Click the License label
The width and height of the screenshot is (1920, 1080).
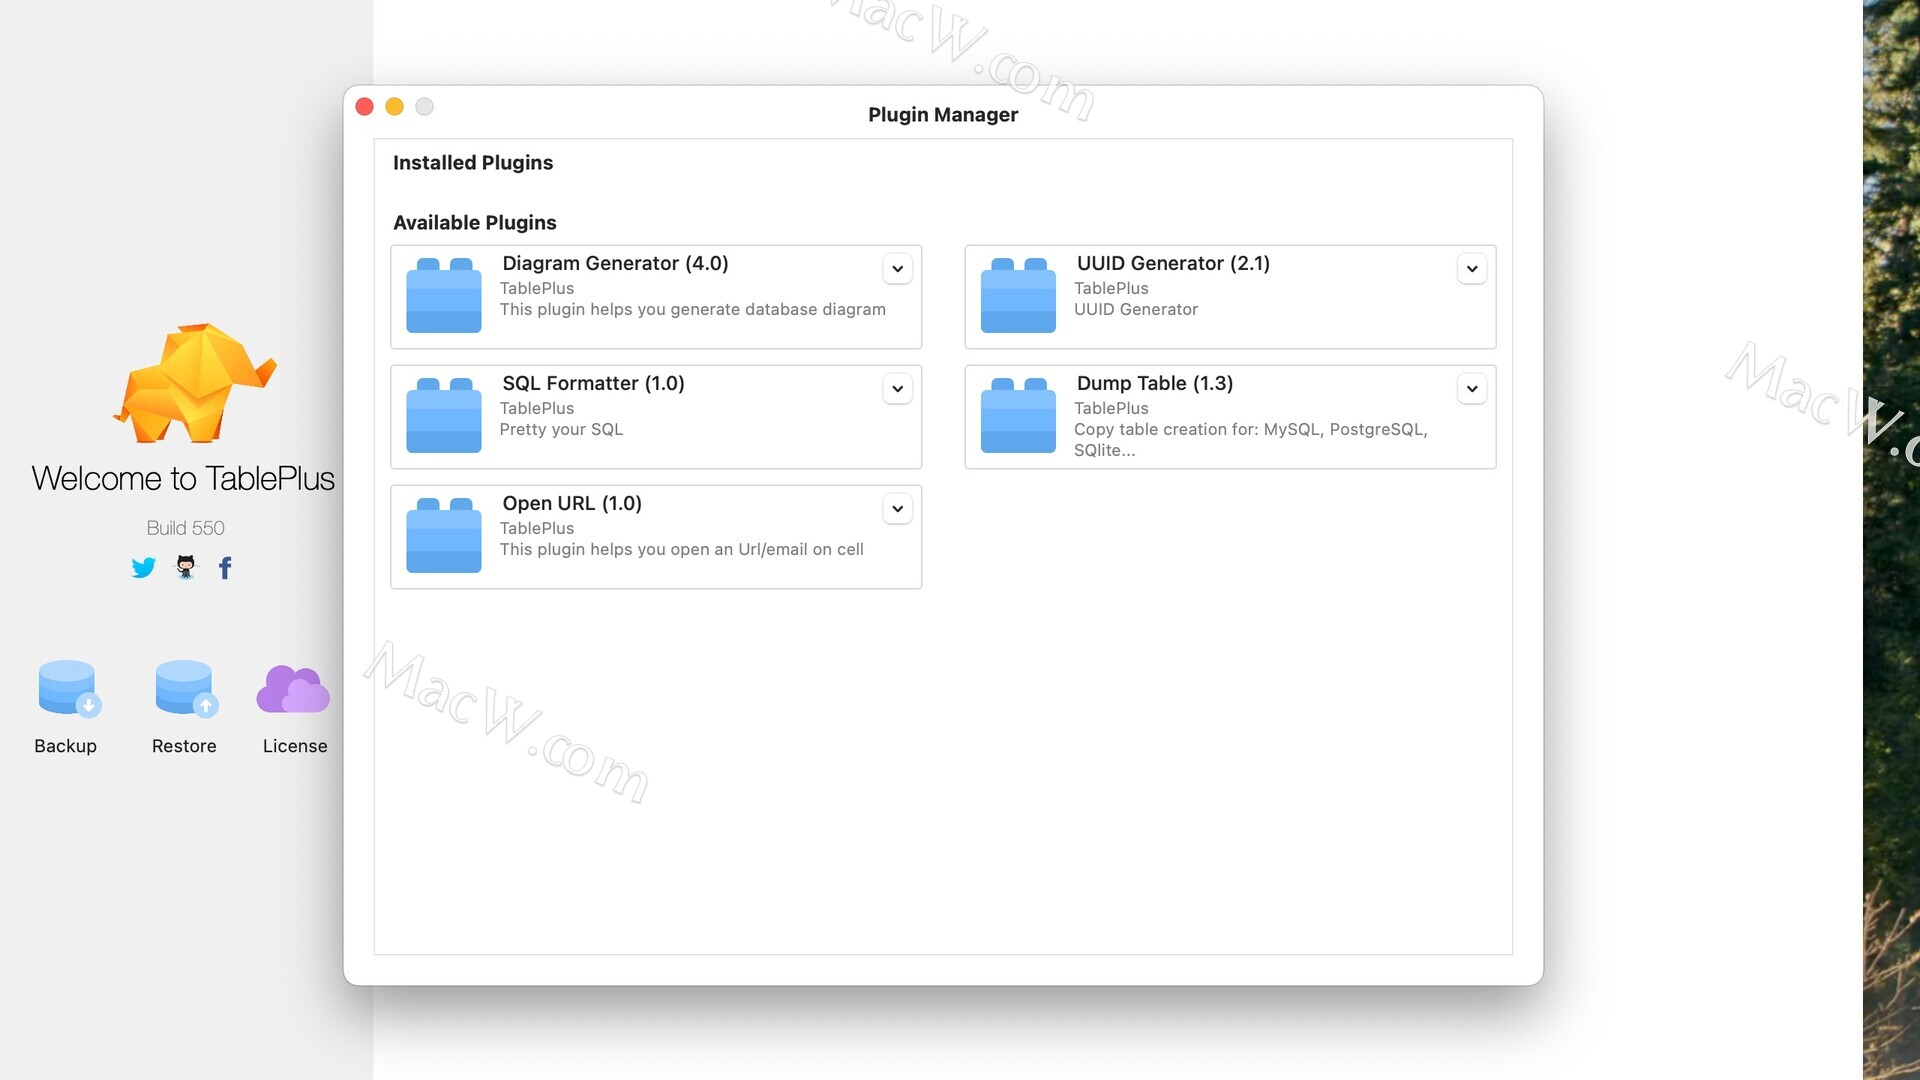click(x=295, y=746)
